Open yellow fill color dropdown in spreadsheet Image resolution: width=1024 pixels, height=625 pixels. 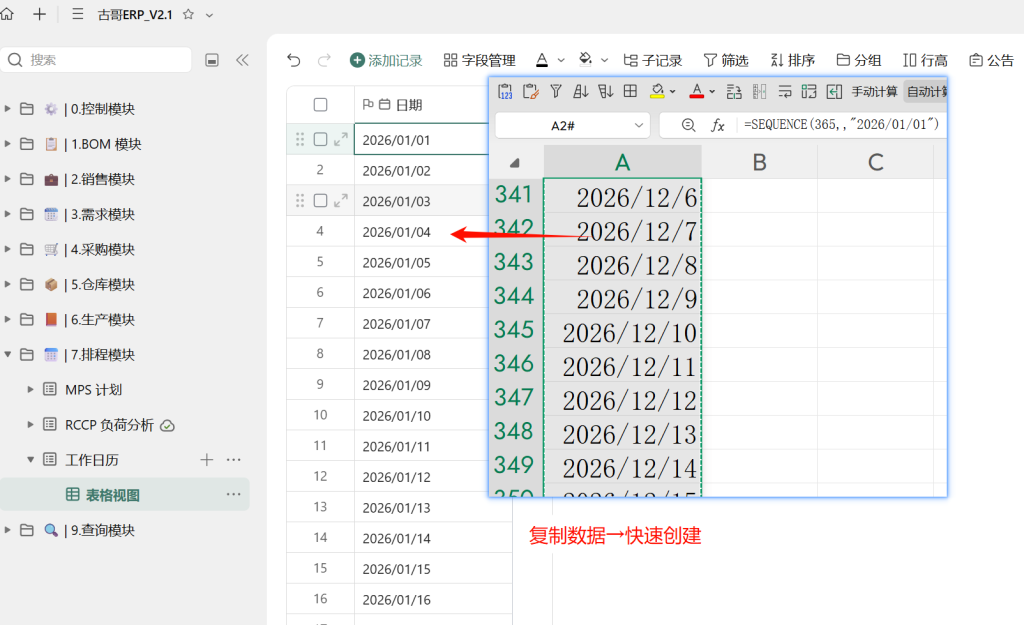point(673,92)
